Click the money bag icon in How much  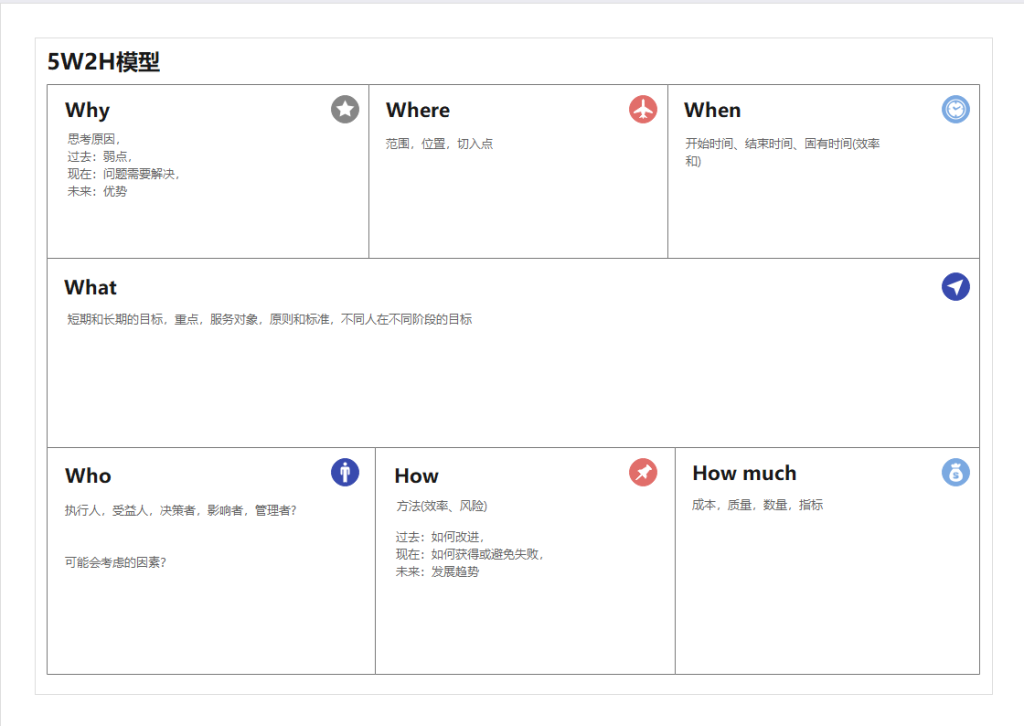point(955,472)
